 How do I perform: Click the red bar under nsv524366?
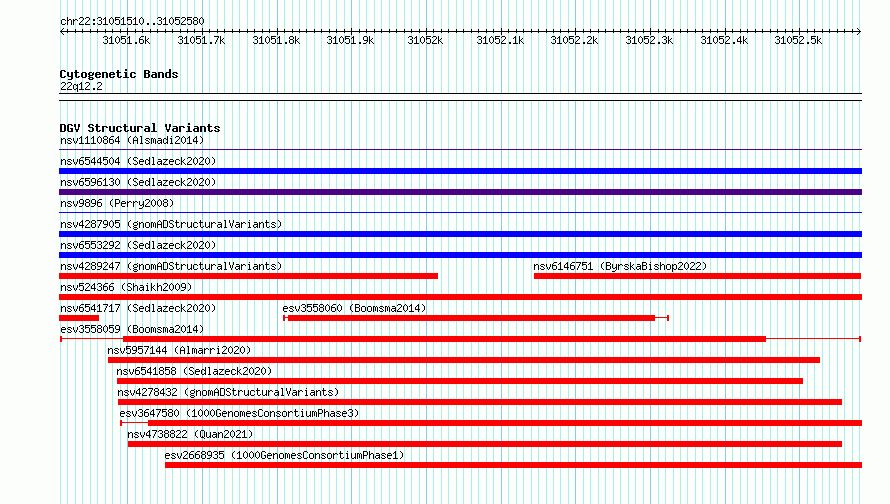tap(460, 297)
